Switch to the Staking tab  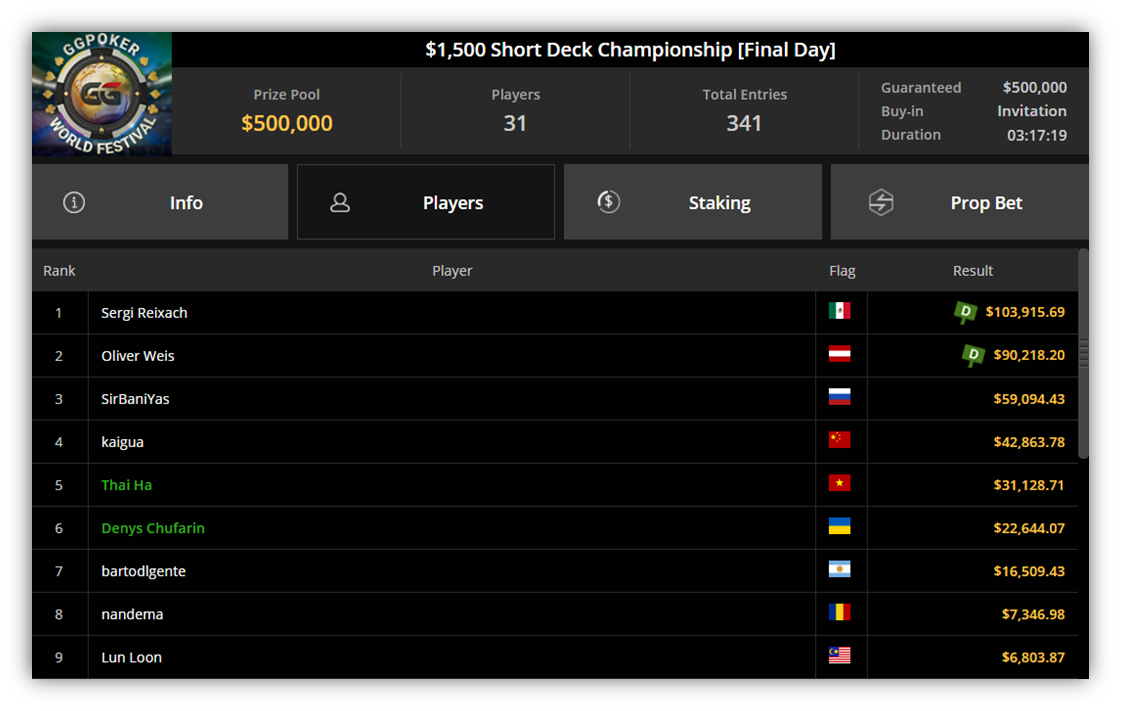point(693,202)
